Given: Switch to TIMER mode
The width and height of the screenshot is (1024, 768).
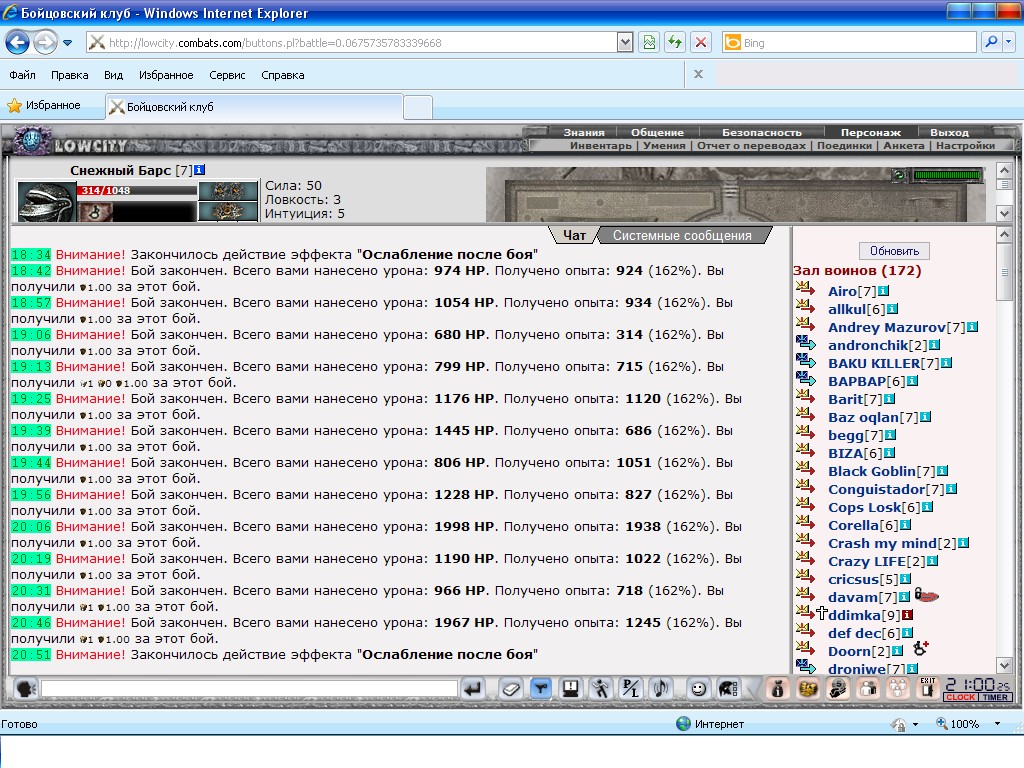Looking at the screenshot, I should tap(995, 697).
